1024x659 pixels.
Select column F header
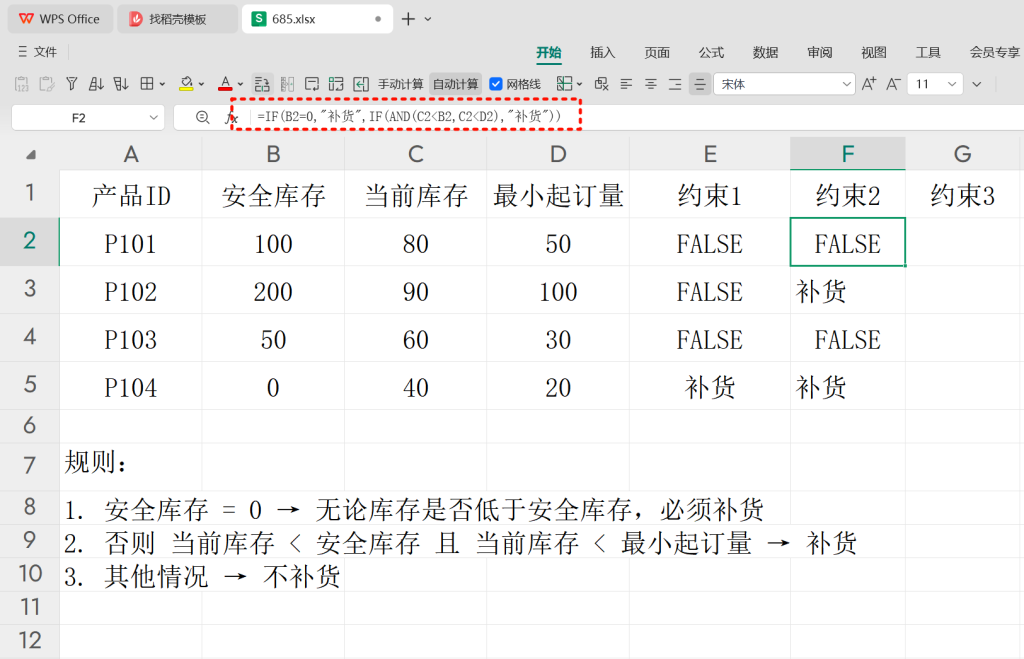(x=848, y=154)
